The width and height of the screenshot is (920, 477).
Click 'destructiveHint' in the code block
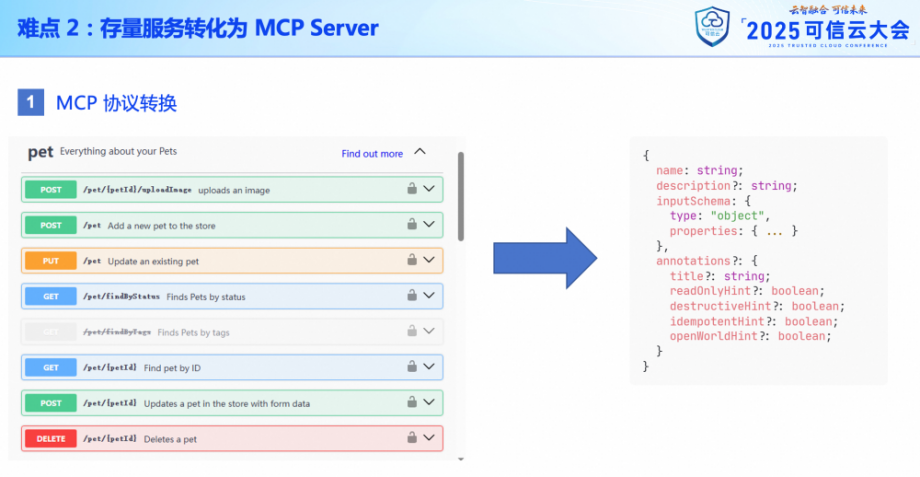tap(720, 306)
